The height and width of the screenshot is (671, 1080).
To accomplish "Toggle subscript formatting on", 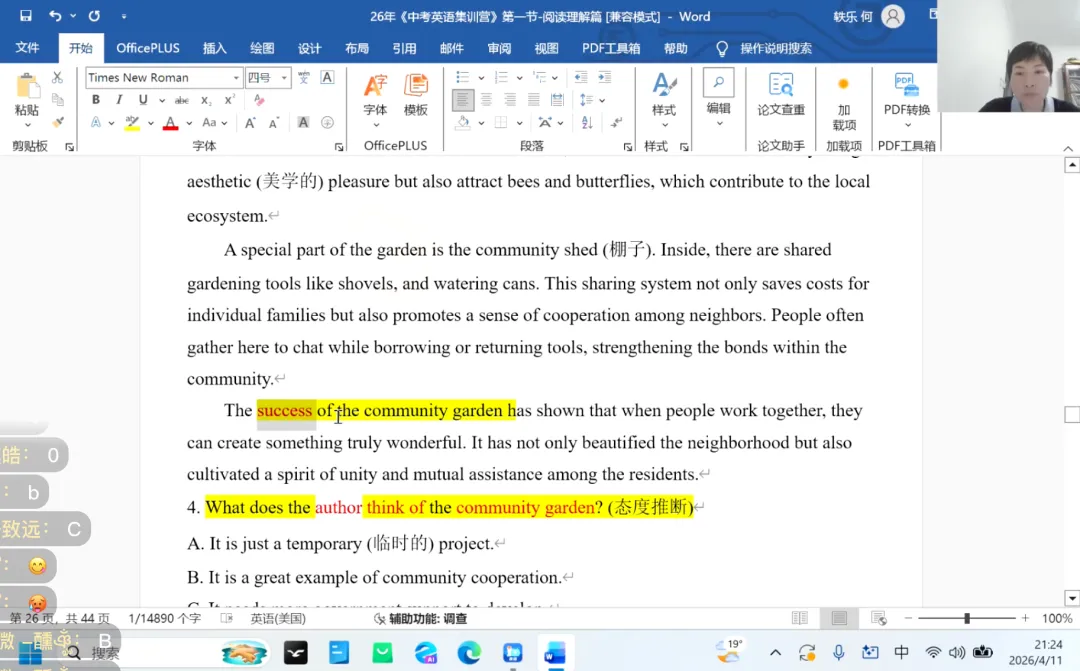I will coord(206,99).
